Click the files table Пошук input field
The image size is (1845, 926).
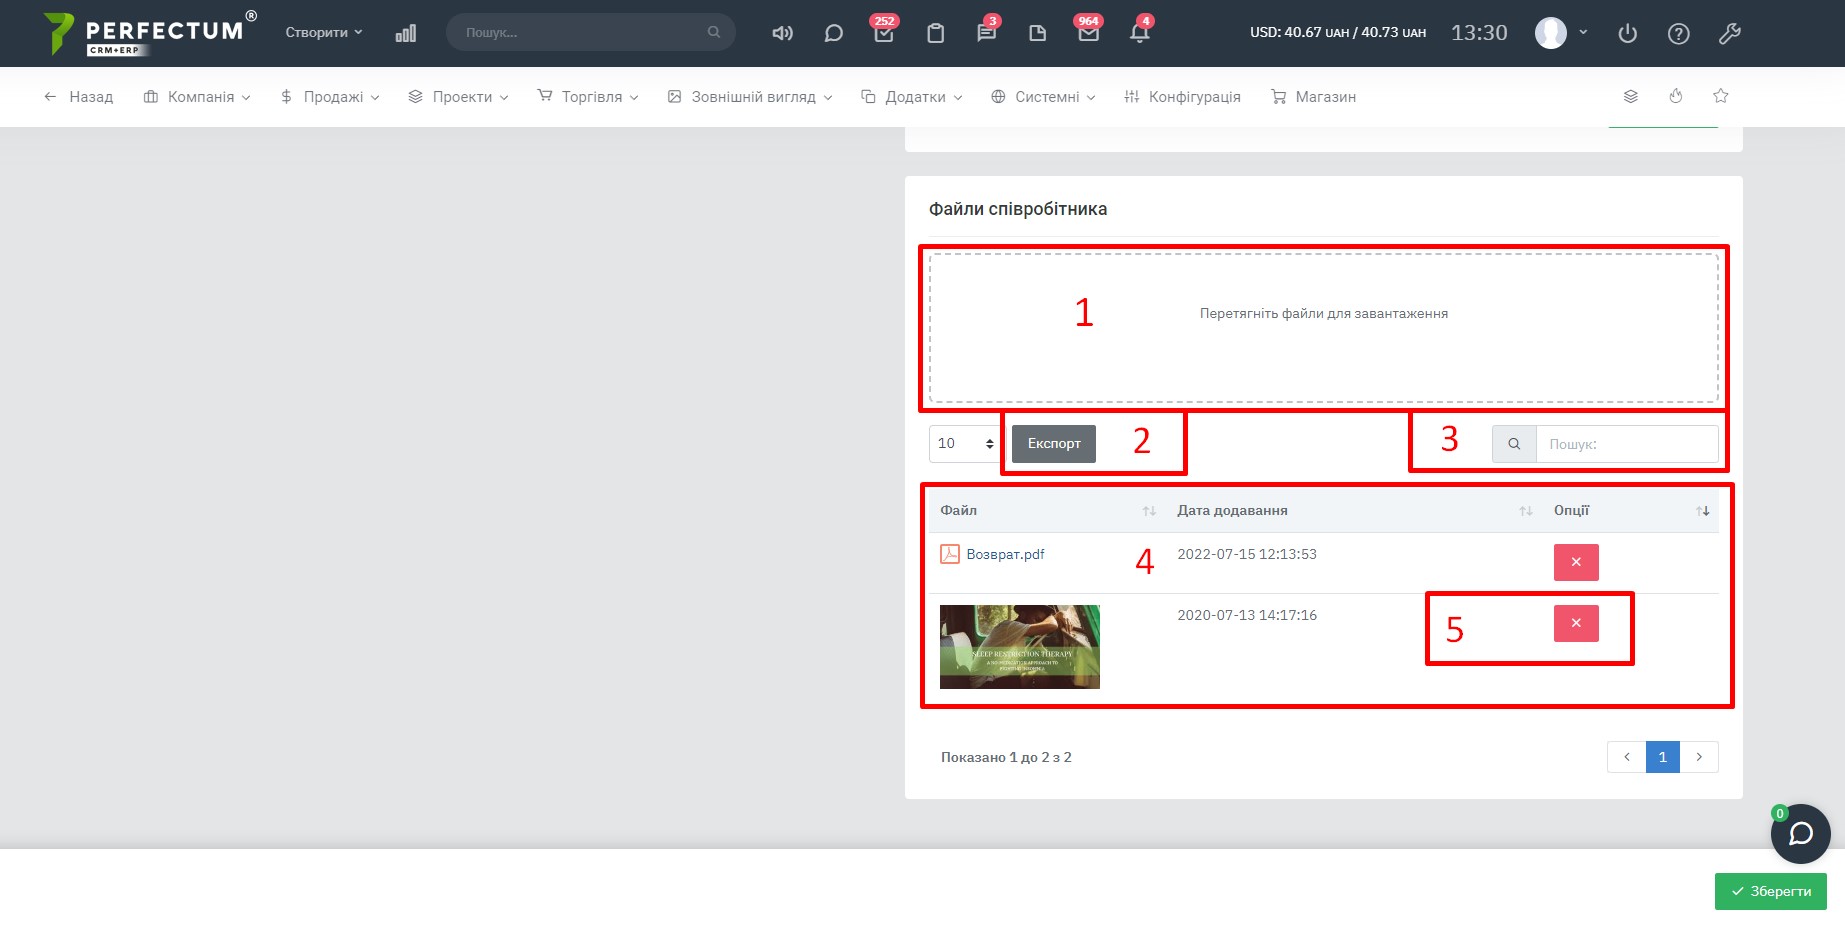click(x=1626, y=444)
